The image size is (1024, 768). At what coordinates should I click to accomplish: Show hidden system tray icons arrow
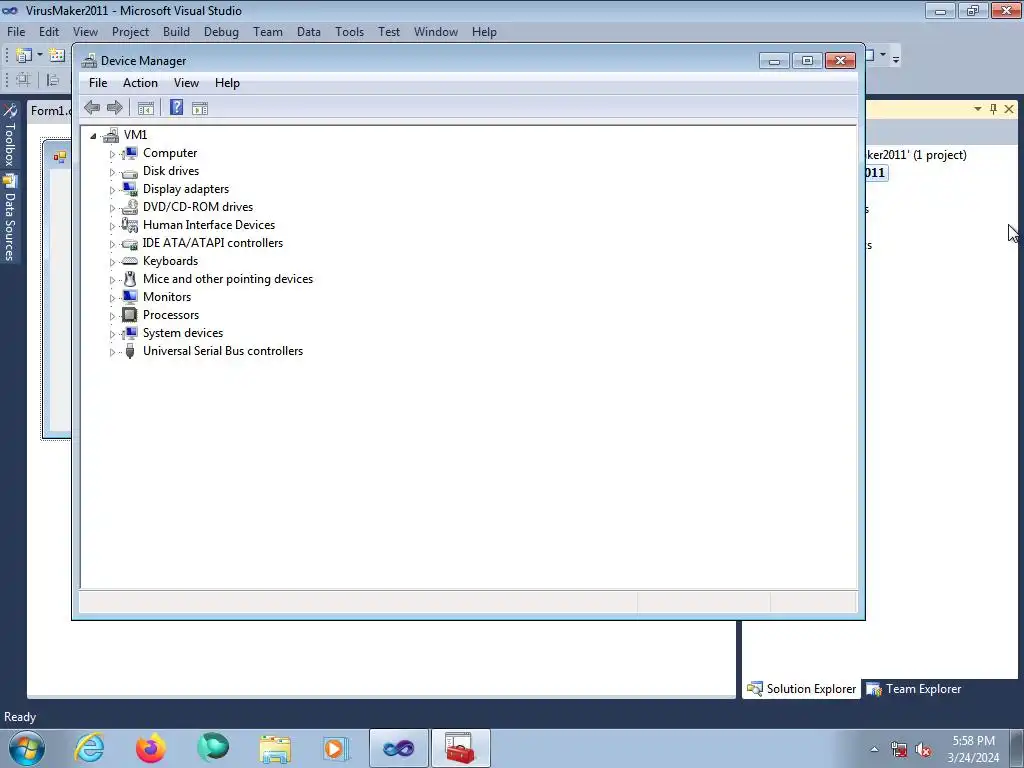point(874,750)
